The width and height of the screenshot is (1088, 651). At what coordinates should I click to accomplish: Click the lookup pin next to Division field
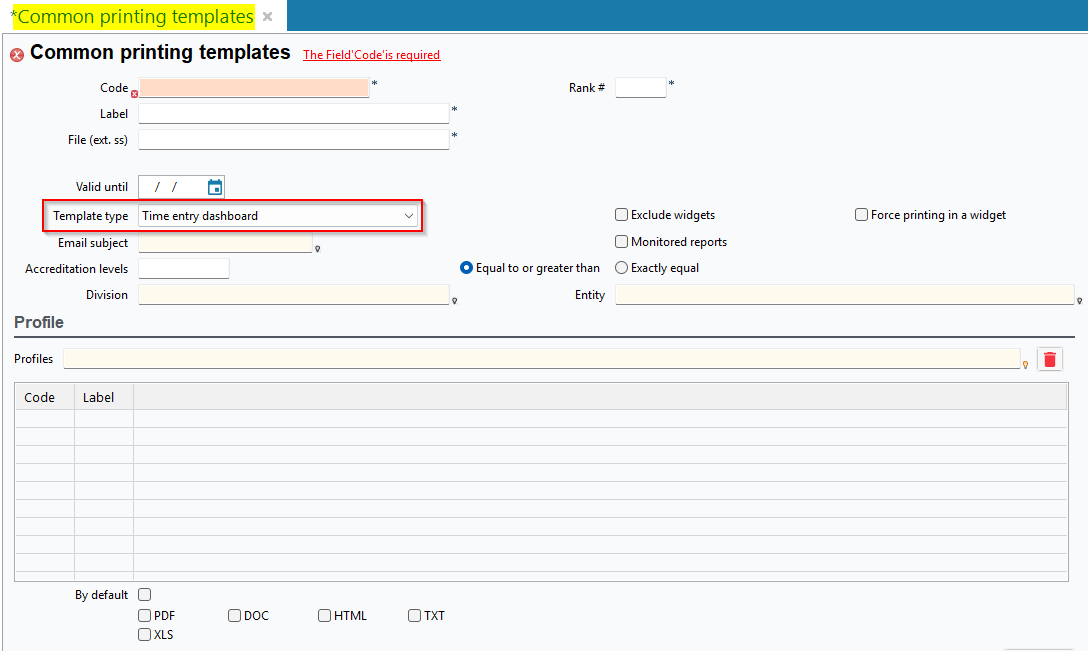[454, 300]
